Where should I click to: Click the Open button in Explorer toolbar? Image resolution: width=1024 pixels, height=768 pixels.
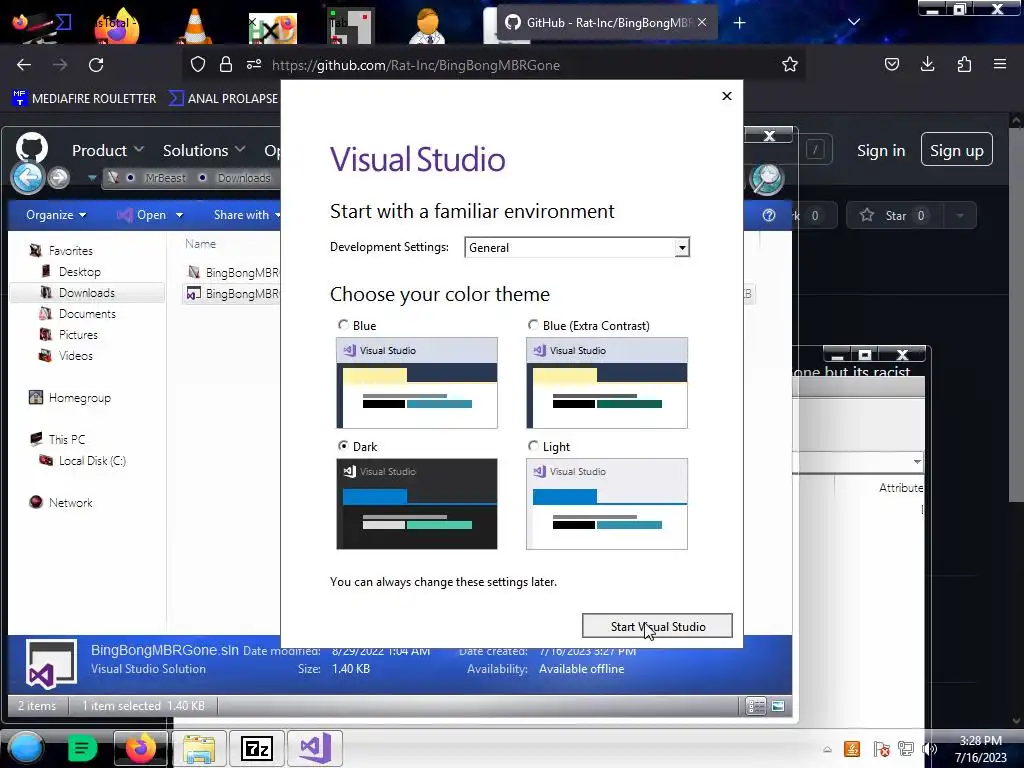tap(142, 215)
